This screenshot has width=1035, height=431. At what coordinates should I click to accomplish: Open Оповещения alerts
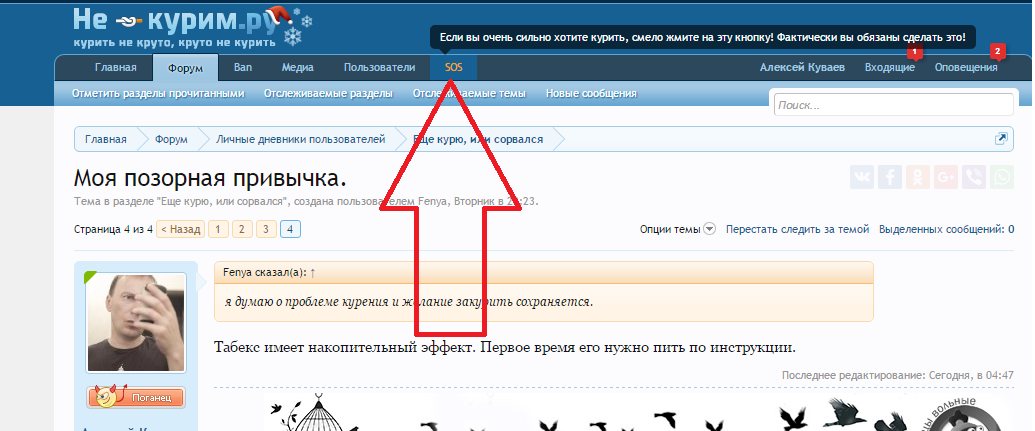tap(966, 67)
